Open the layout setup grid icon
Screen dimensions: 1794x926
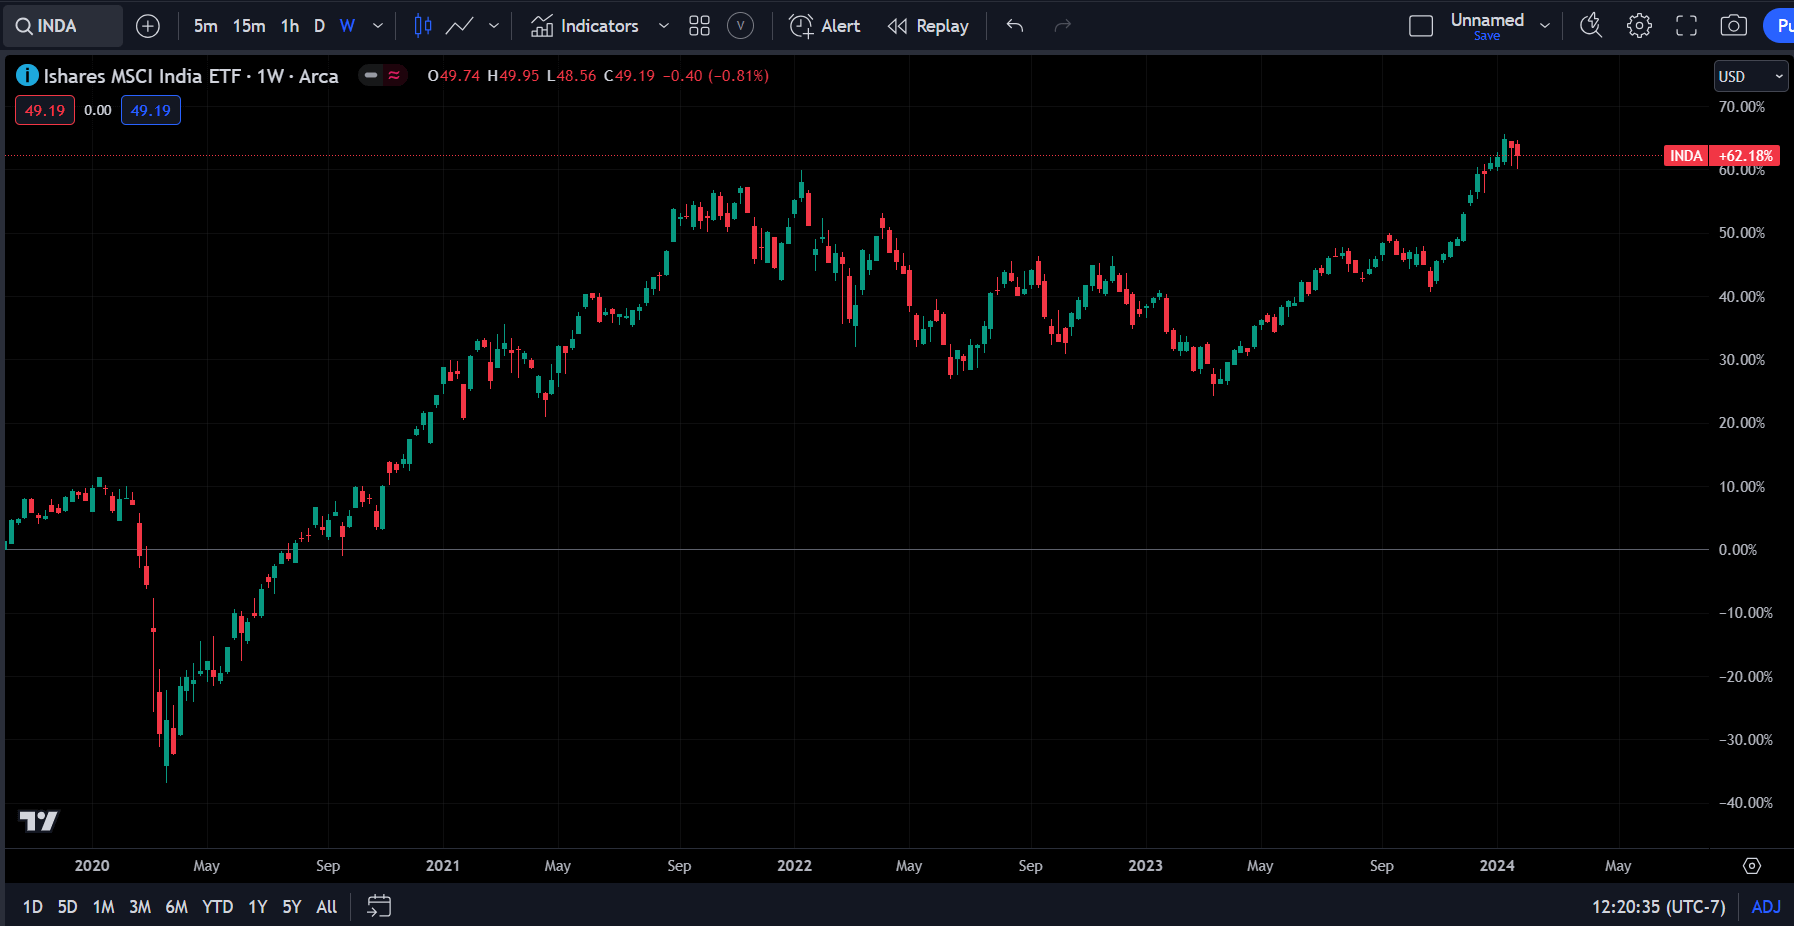699,26
